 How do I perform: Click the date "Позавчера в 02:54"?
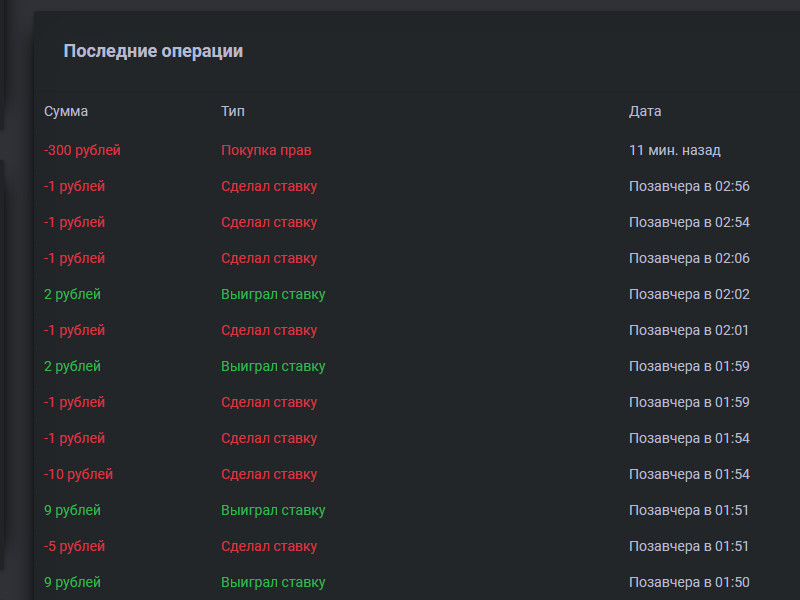(x=689, y=222)
